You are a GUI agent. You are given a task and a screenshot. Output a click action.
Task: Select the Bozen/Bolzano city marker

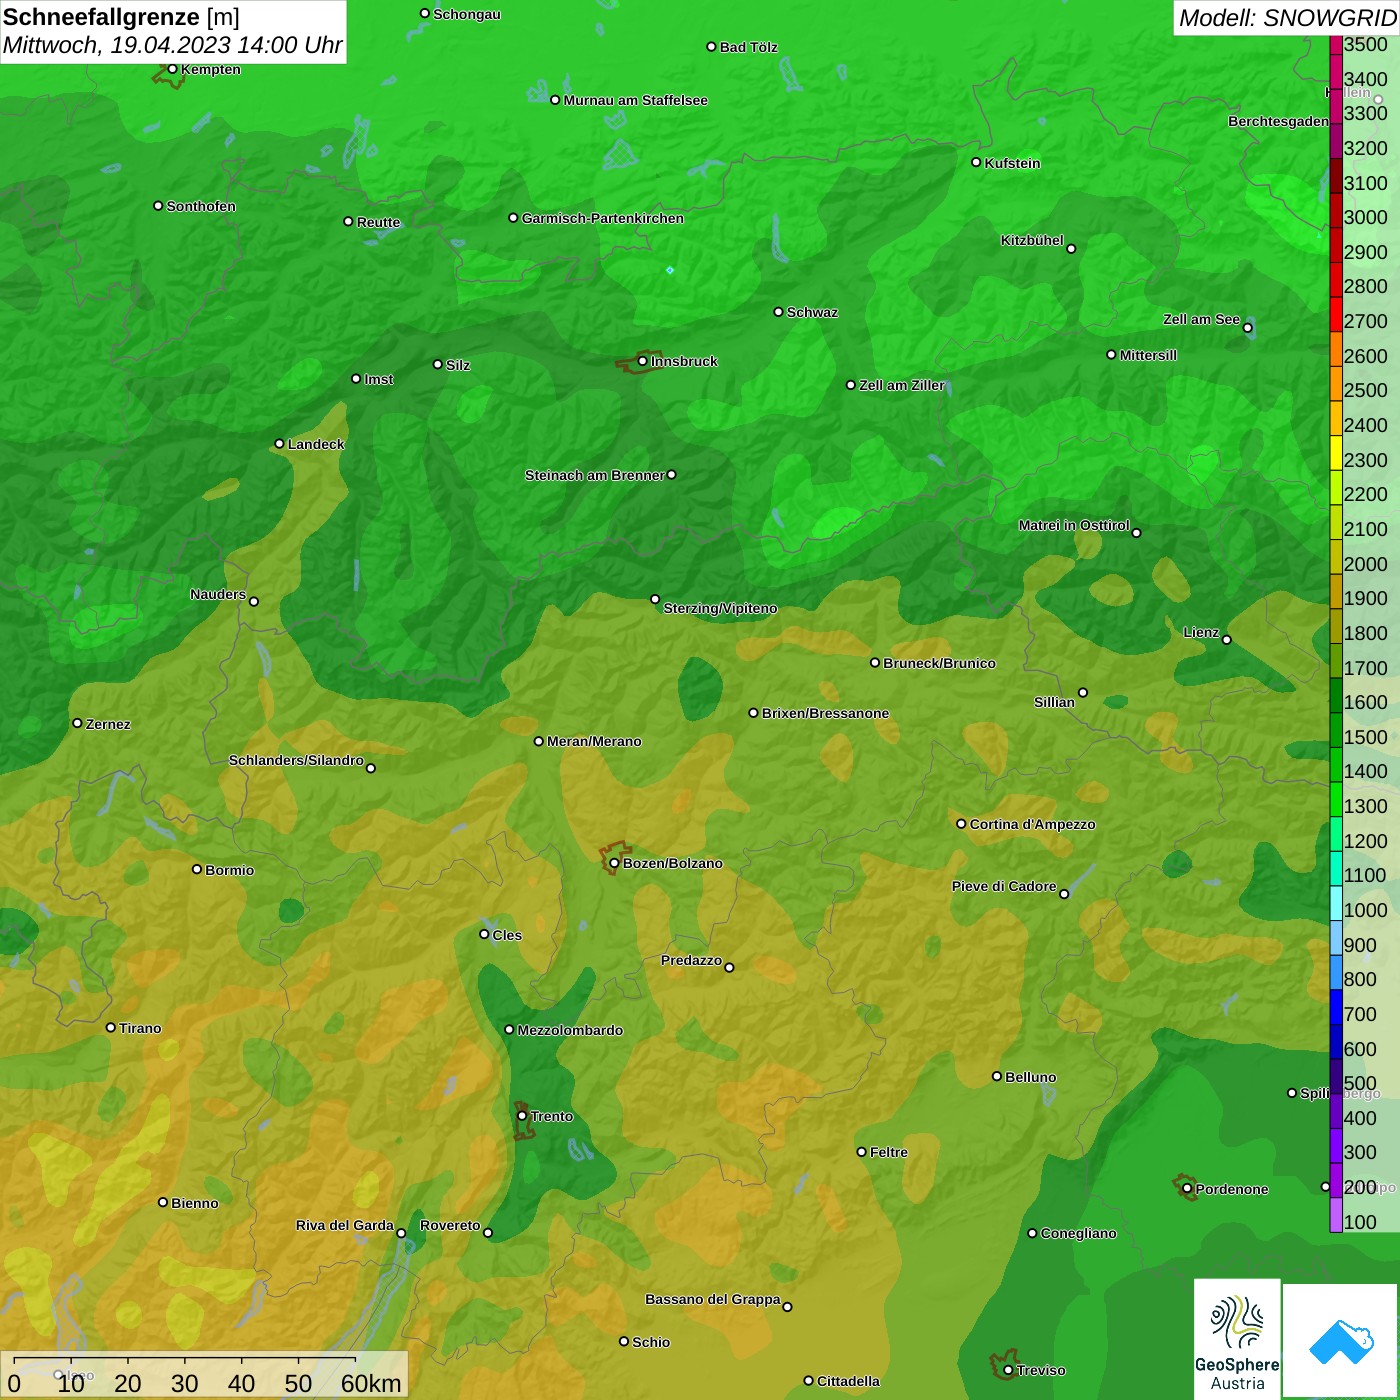pos(614,863)
